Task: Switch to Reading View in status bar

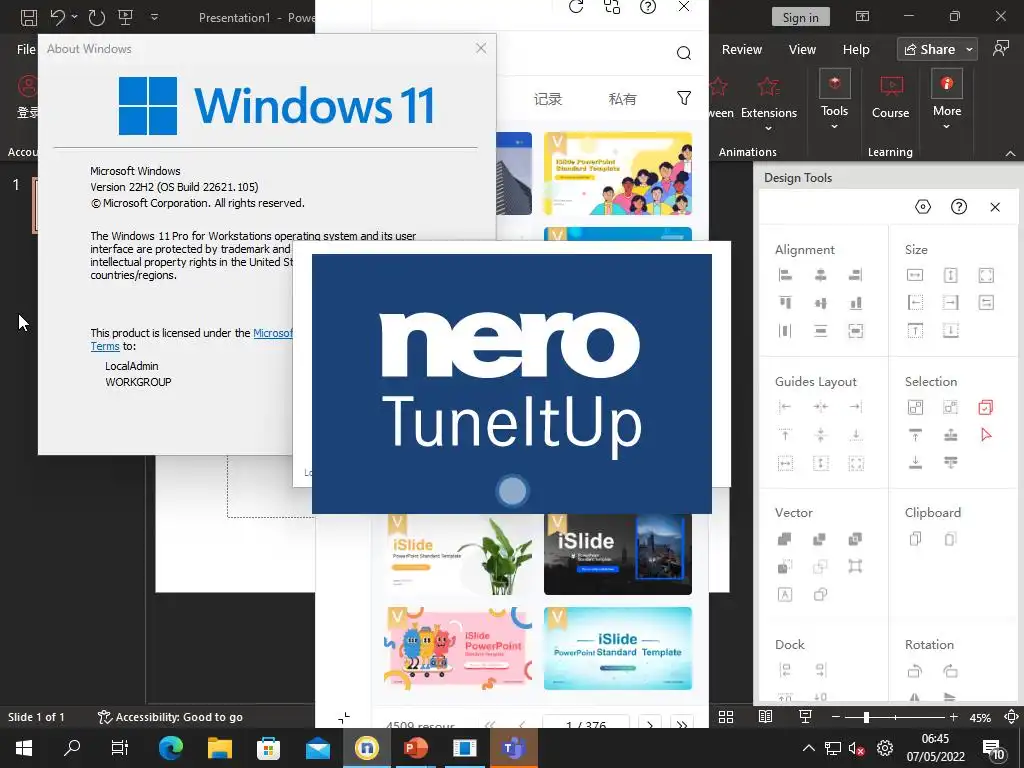Action: (765, 717)
